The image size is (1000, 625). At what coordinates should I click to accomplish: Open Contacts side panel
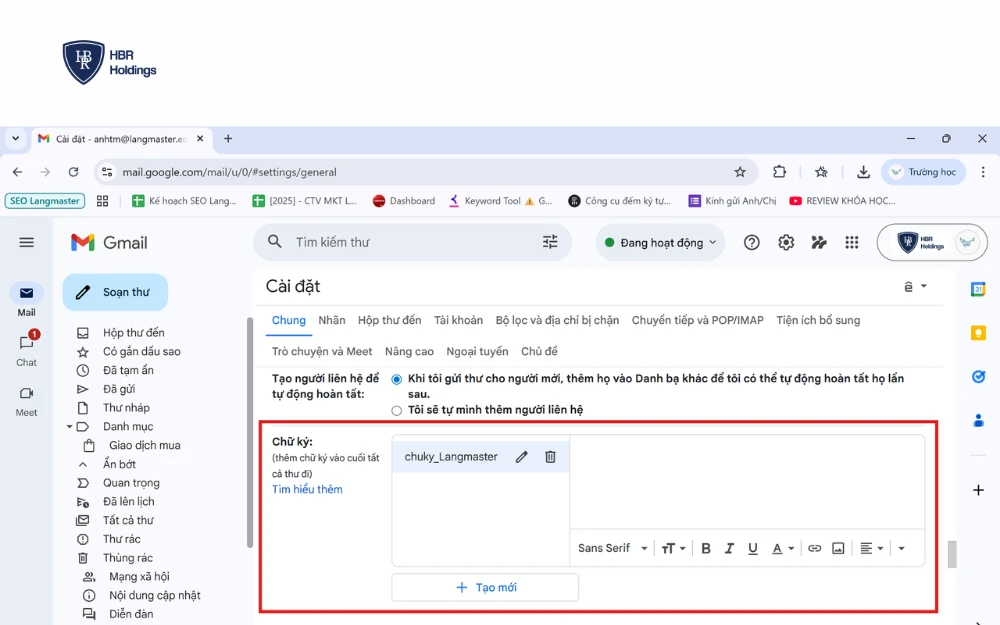coord(978,420)
